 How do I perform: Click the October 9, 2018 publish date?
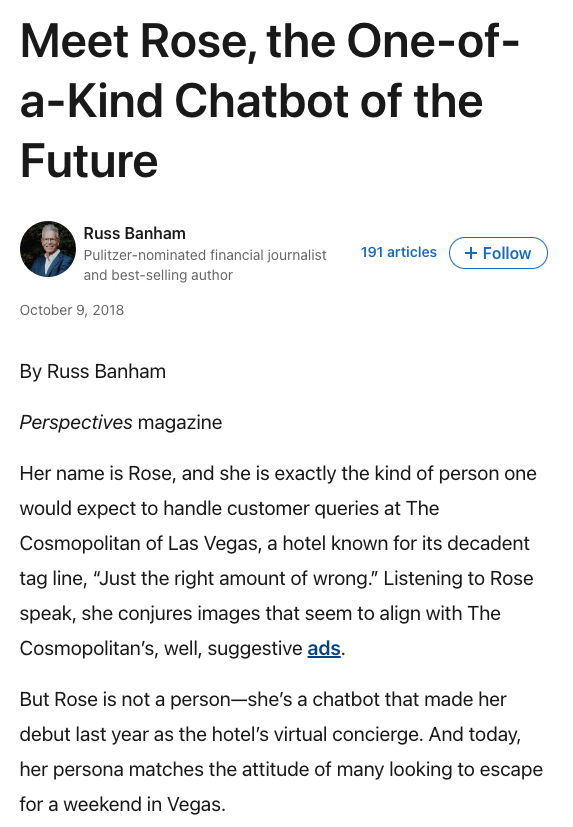[72, 310]
